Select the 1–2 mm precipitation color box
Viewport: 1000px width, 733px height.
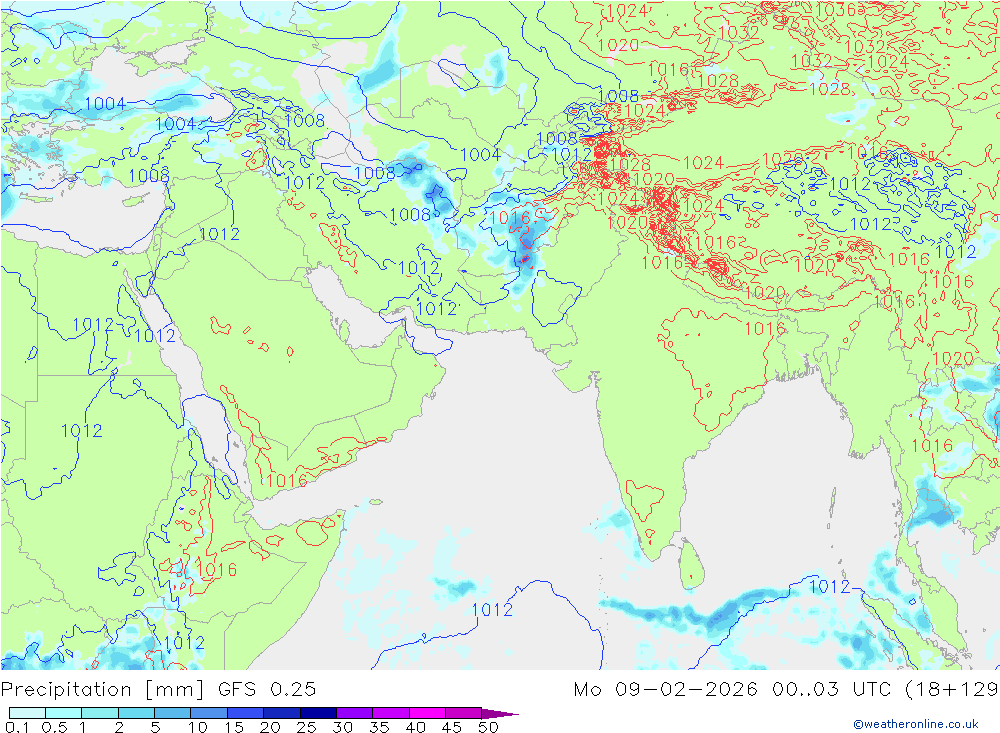[x=100, y=713]
